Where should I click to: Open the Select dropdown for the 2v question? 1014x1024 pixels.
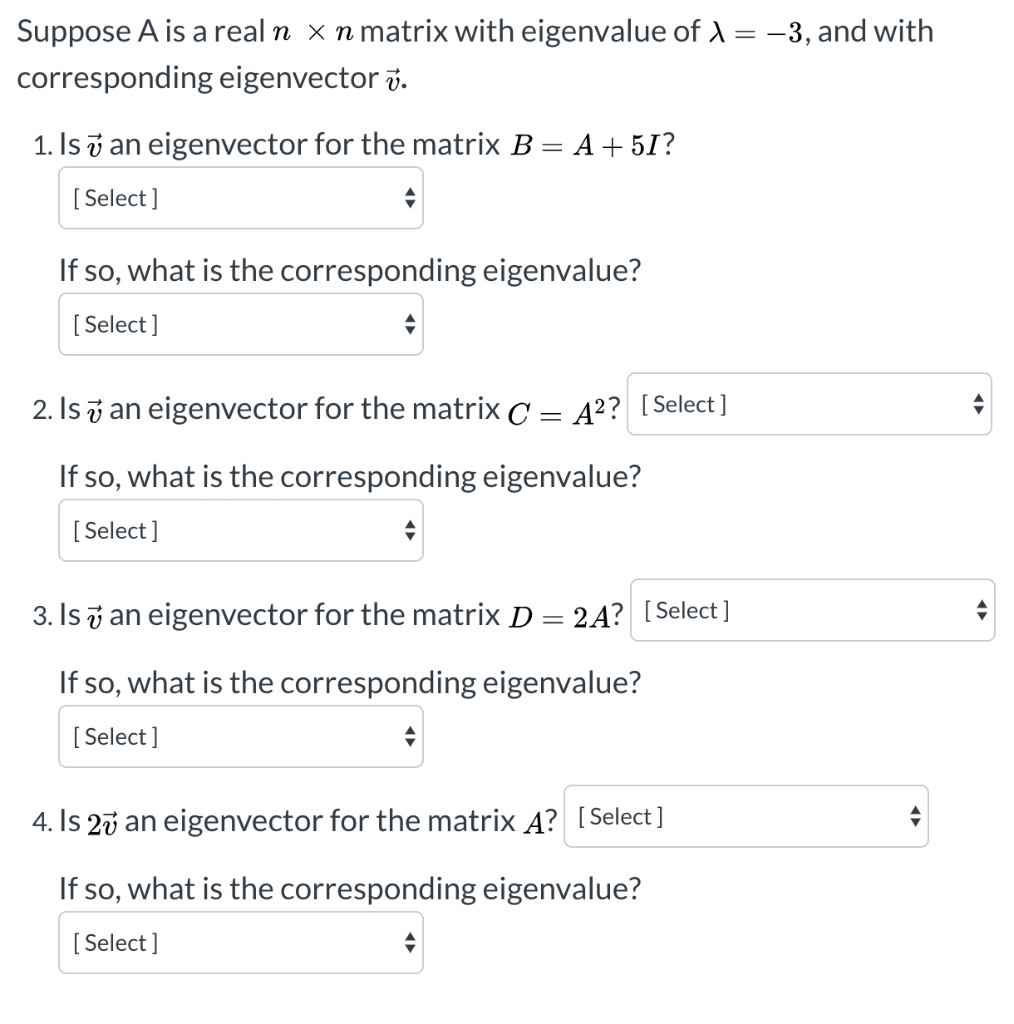[x=745, y=816]
